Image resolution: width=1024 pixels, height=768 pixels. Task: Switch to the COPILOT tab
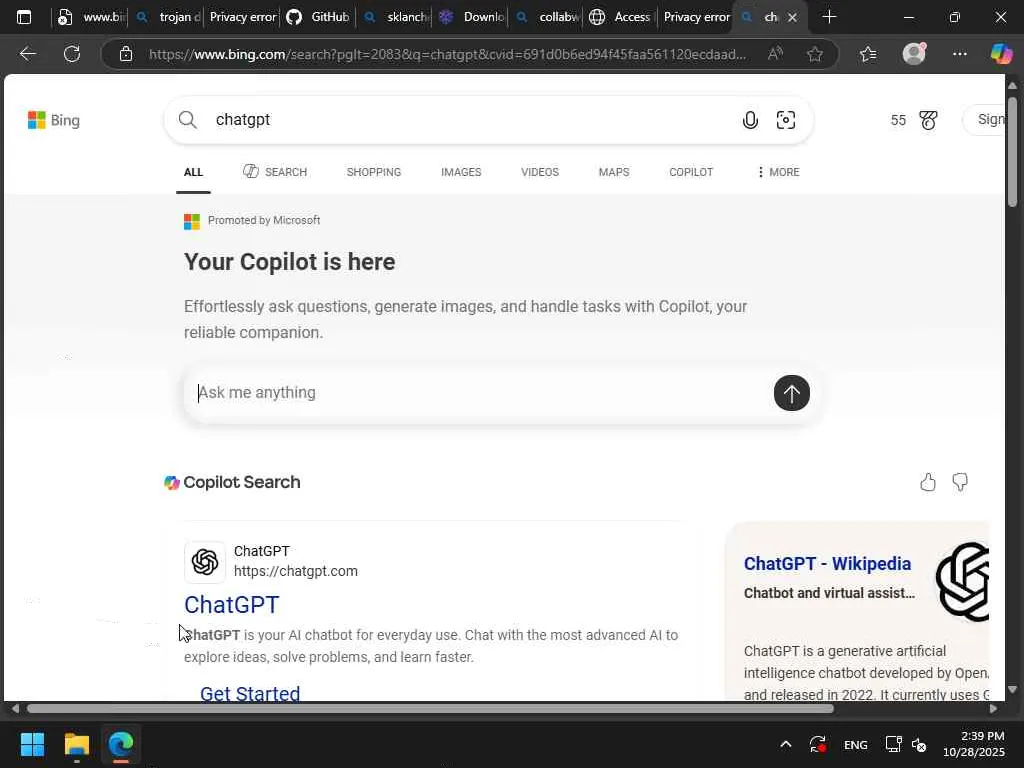(691, 172)
